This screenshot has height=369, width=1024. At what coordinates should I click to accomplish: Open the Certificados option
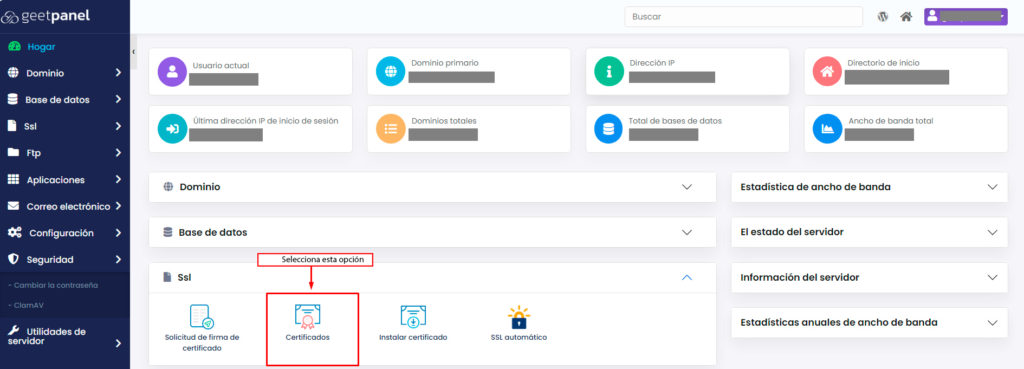[x=308, y=323]
